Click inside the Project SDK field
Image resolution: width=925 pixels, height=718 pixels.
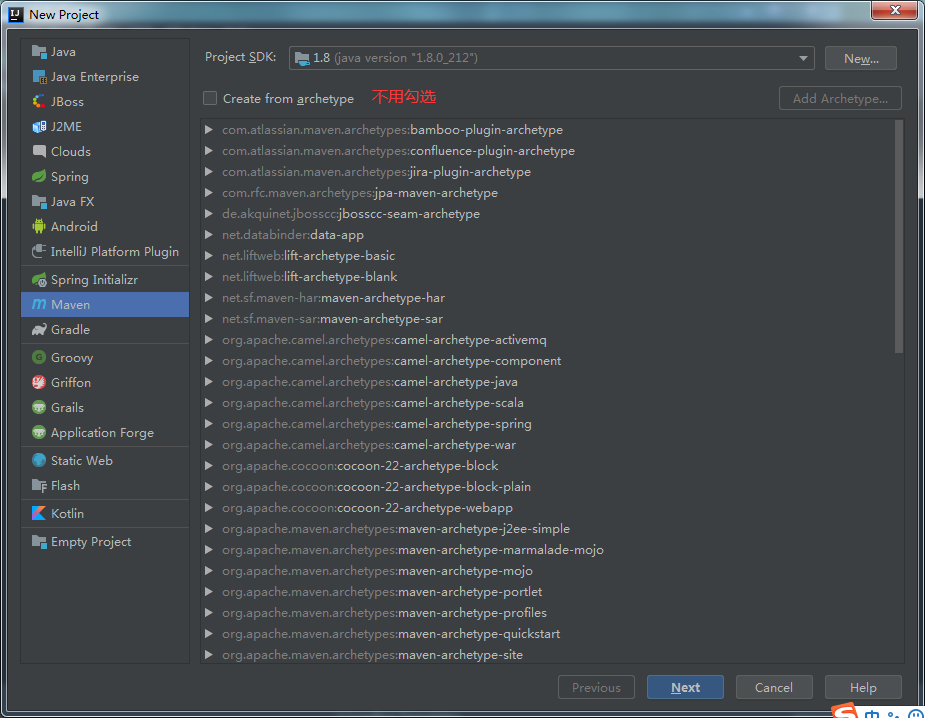click(x=552, y=58)
